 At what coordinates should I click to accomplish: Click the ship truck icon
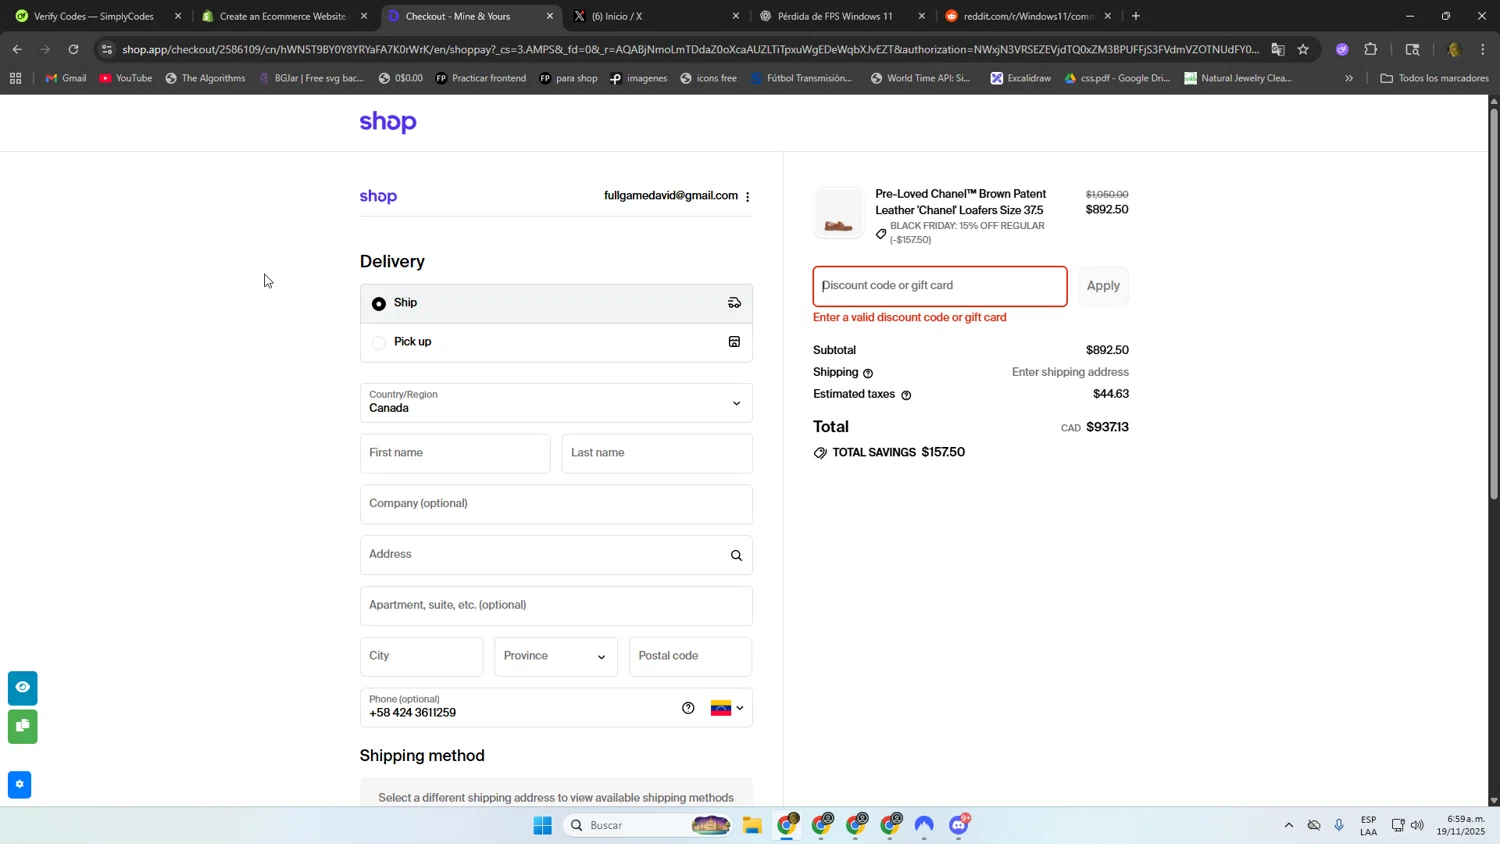coord(734,303)
